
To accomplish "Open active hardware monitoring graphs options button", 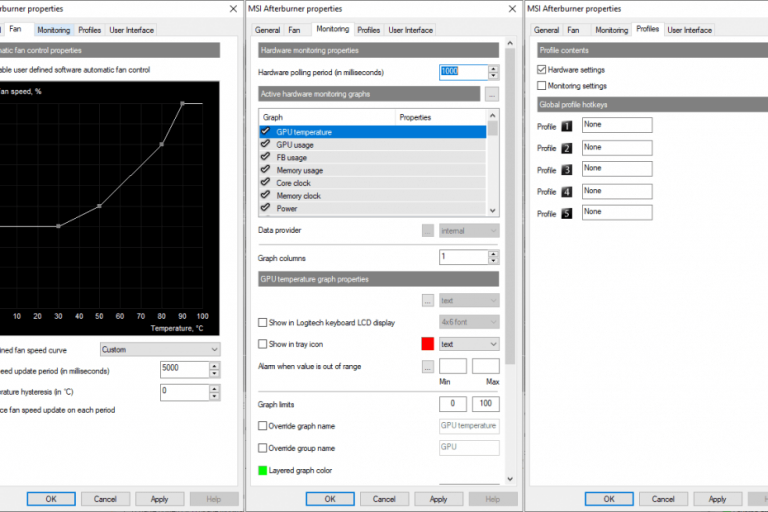I will [x=492, y=94].
